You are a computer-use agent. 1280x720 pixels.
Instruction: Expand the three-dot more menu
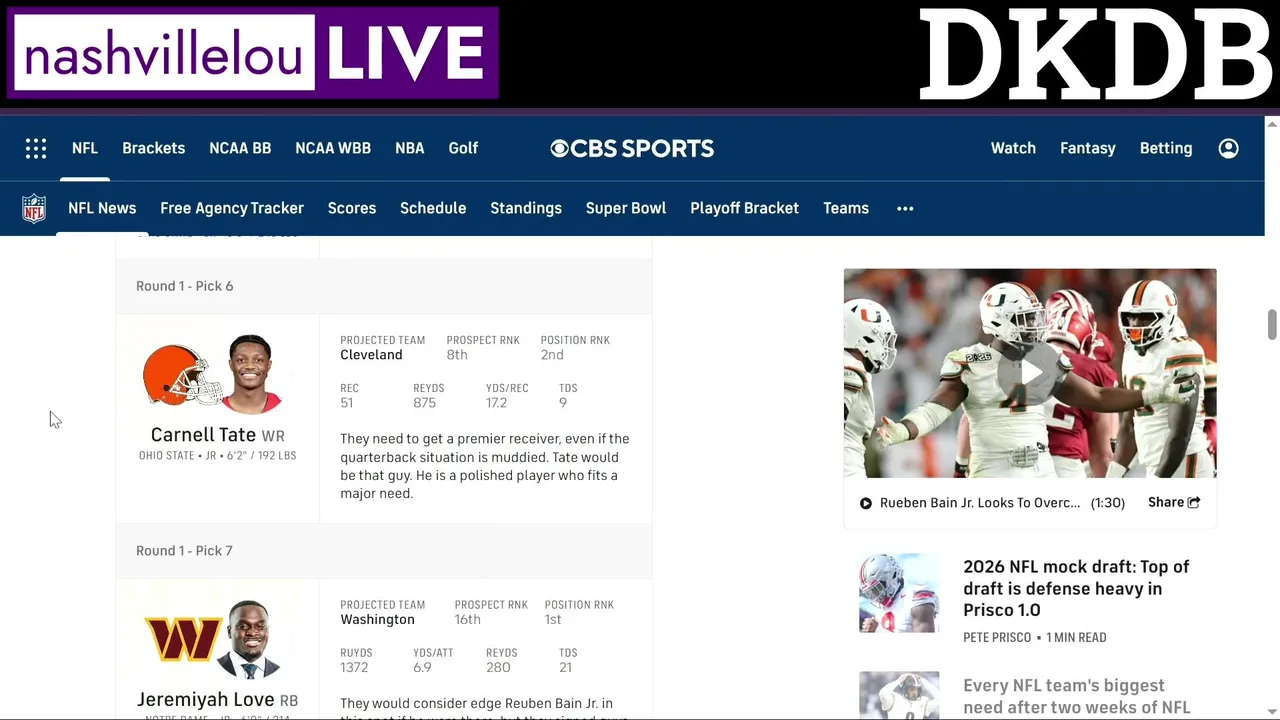click(x=905, y=208)
